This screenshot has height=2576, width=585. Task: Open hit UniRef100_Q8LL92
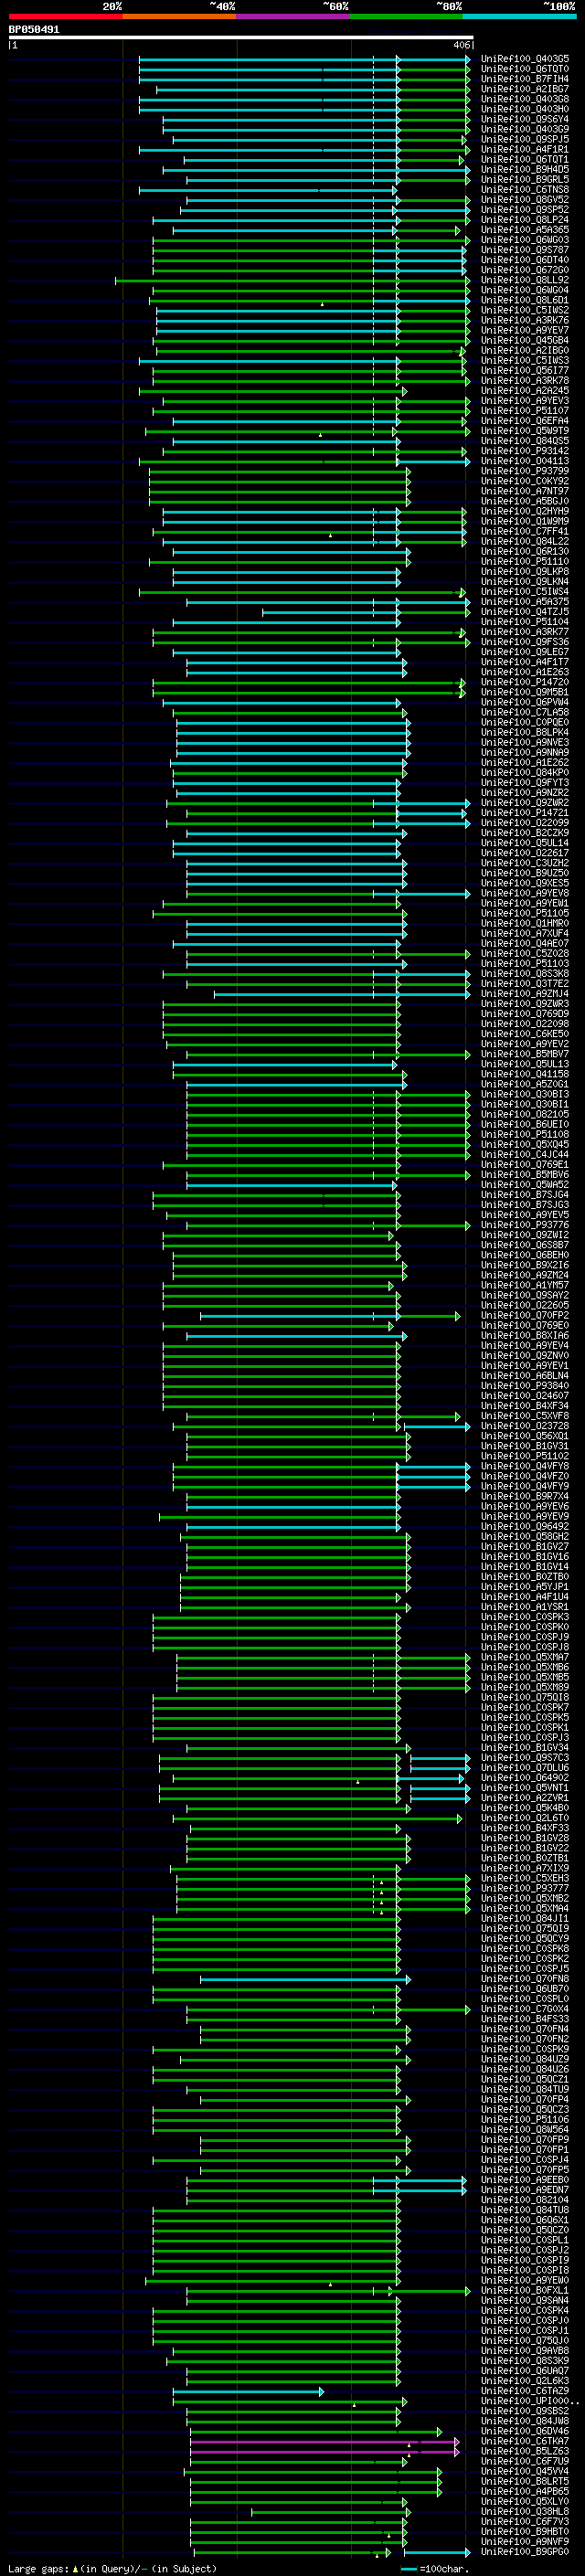click(525, 280)
